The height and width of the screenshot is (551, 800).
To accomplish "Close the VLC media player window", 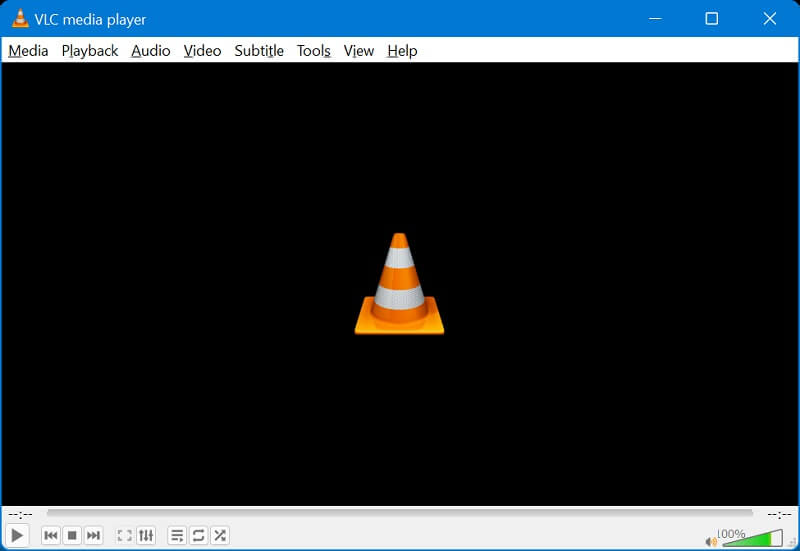I will pos(769,19).
